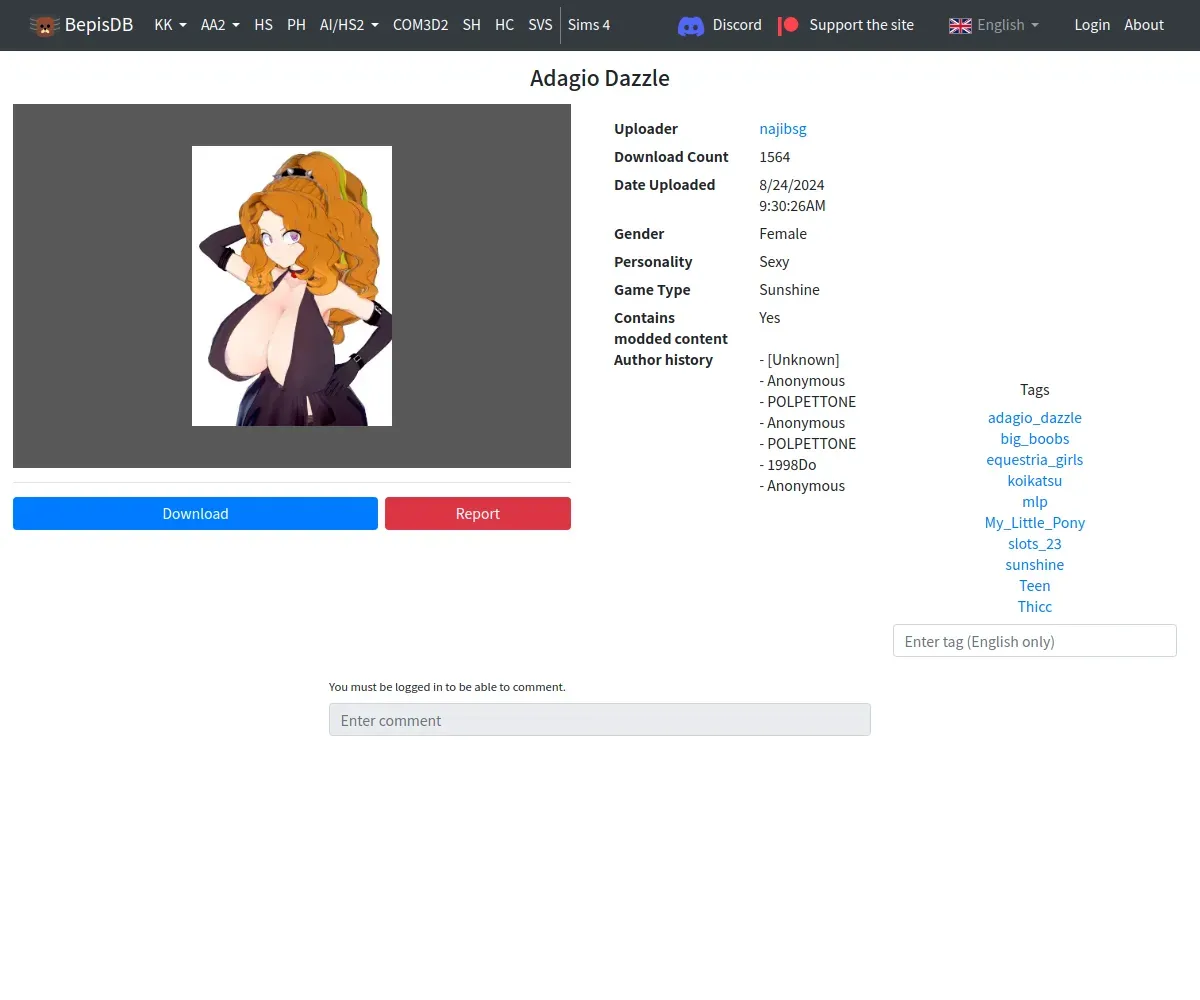
Task: Click the UK flag language icon
Action: [960, 25]
